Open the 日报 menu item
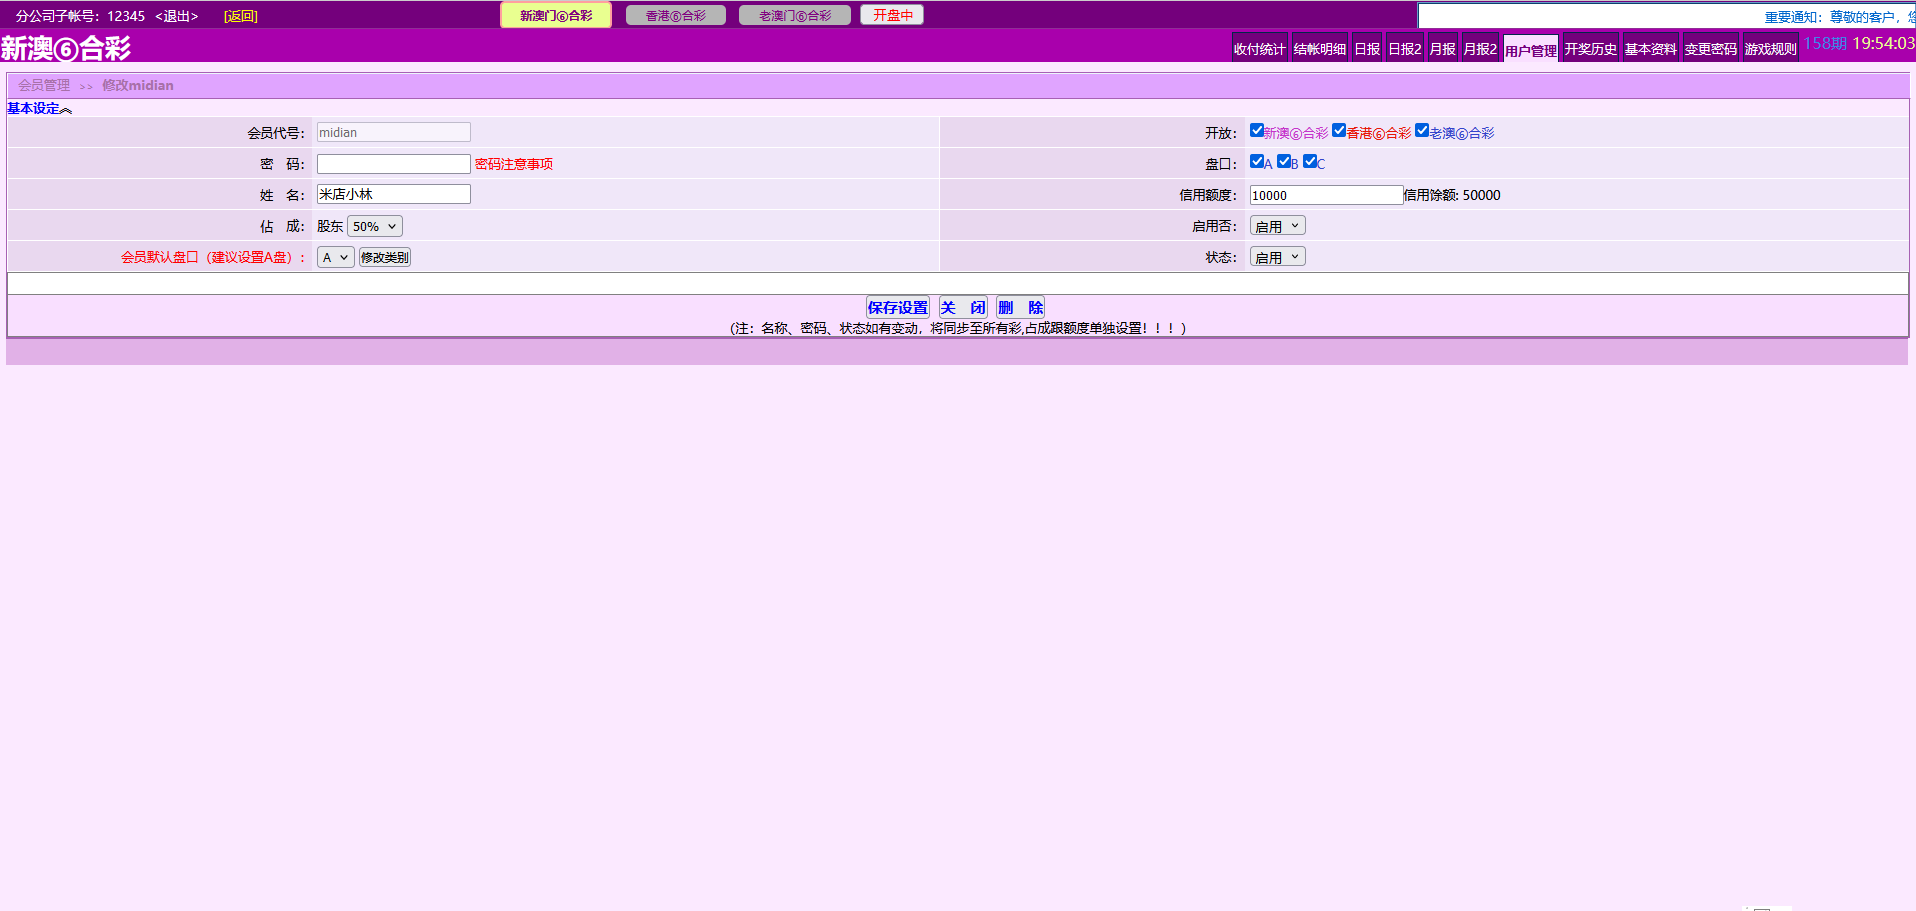 [1367, 49]
